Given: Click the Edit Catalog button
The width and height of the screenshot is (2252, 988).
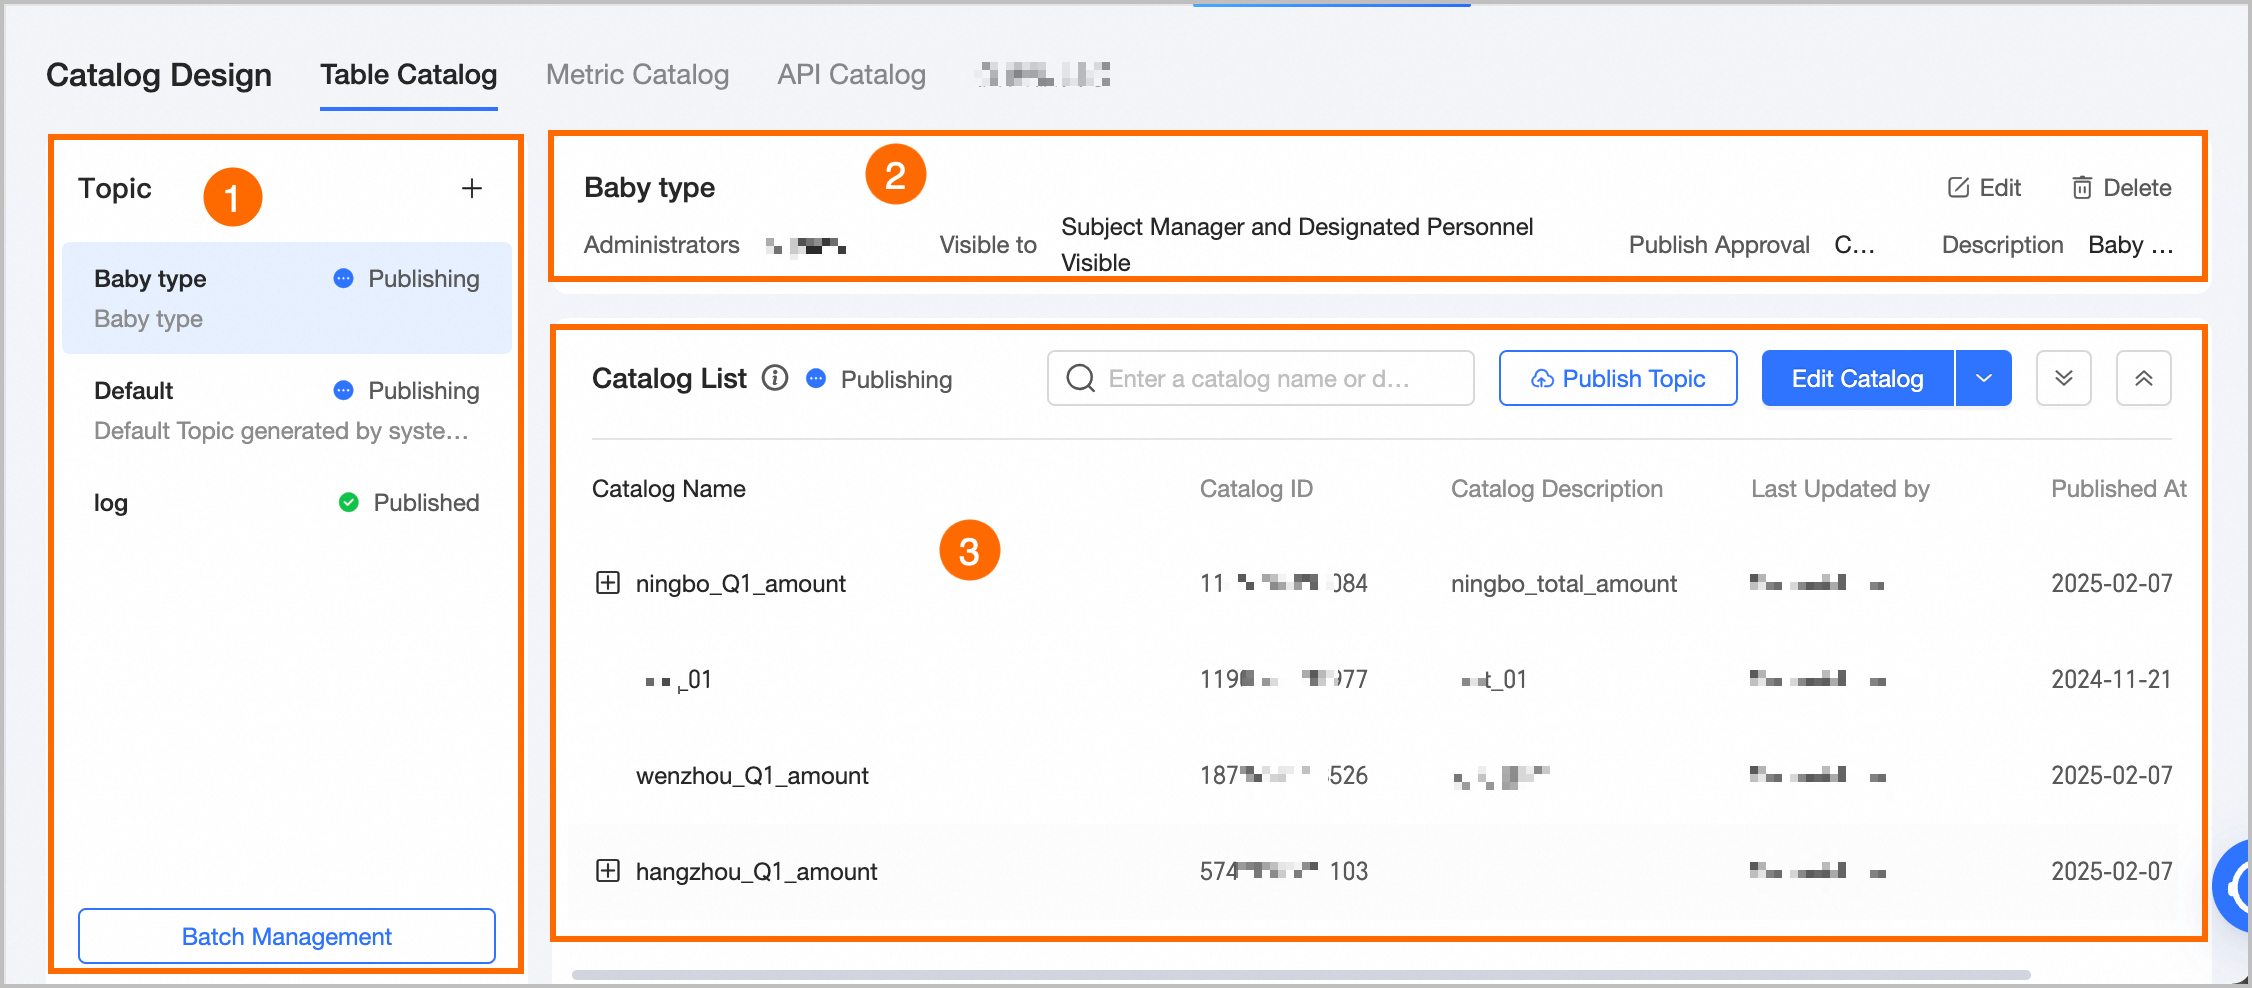Looking at the screenshot, I should click(x=1857, y=378).
